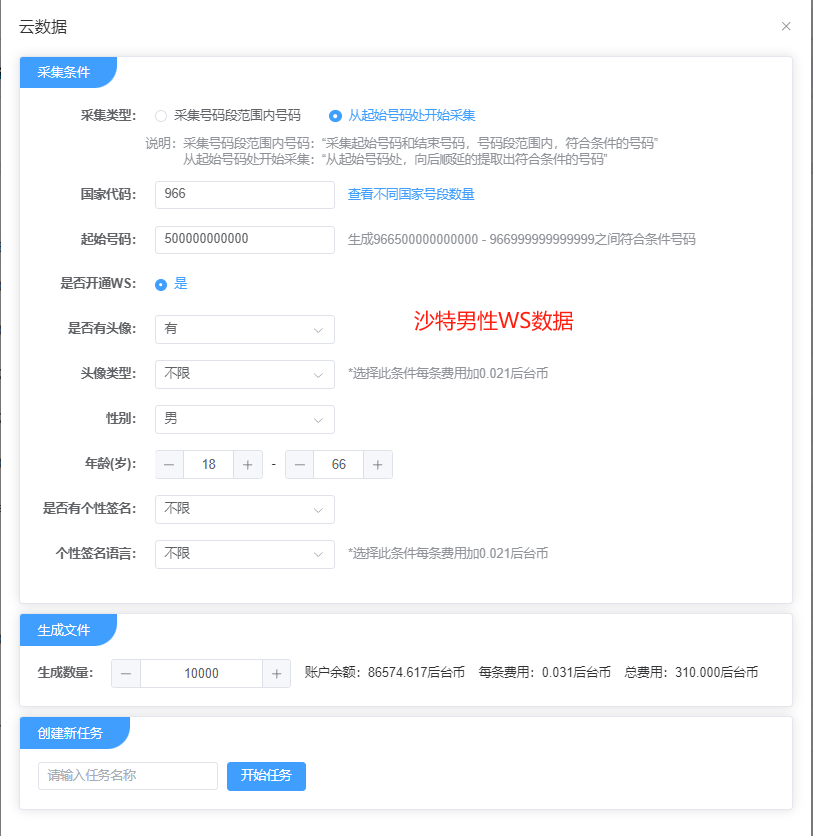
Task: Open the 性别 dropdown
Action: (245, 419)
